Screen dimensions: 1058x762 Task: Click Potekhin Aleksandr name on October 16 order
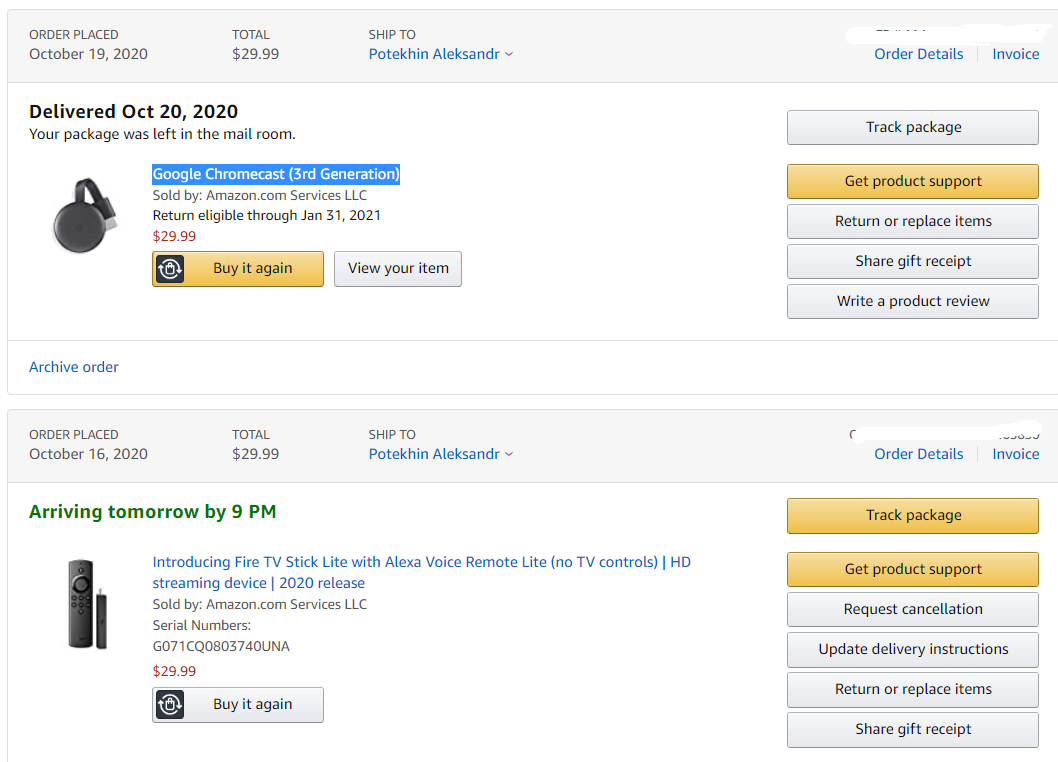434,454
